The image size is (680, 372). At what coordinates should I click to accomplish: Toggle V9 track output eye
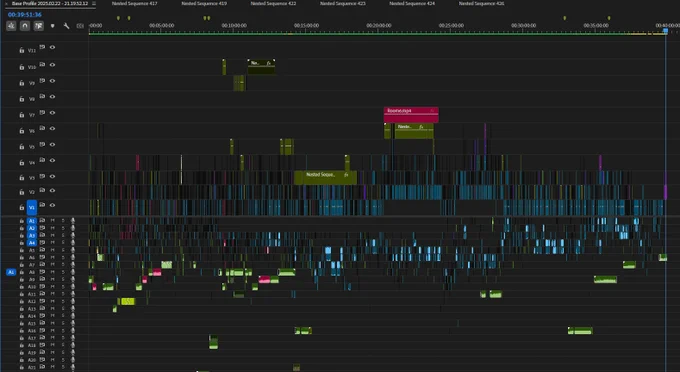pos(52,81)
